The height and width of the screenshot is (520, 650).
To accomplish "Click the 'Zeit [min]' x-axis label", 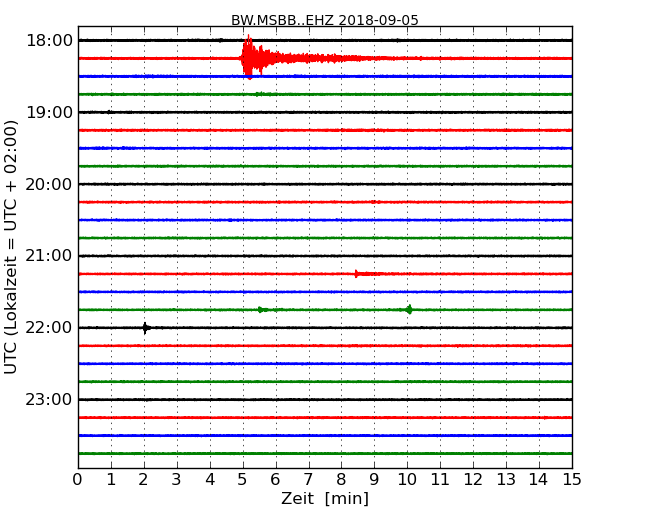I will 325,498.
